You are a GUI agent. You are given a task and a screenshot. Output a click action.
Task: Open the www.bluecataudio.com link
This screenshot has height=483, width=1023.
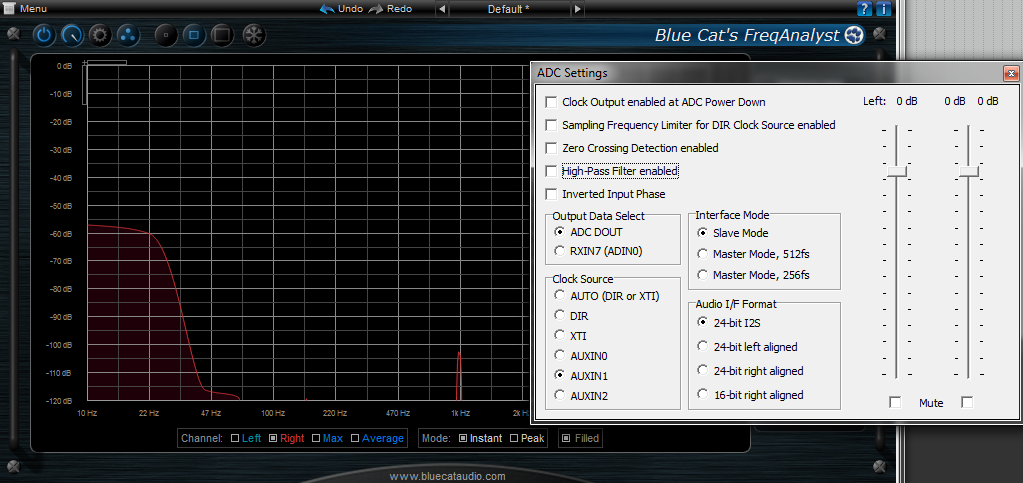click(448, 476)
